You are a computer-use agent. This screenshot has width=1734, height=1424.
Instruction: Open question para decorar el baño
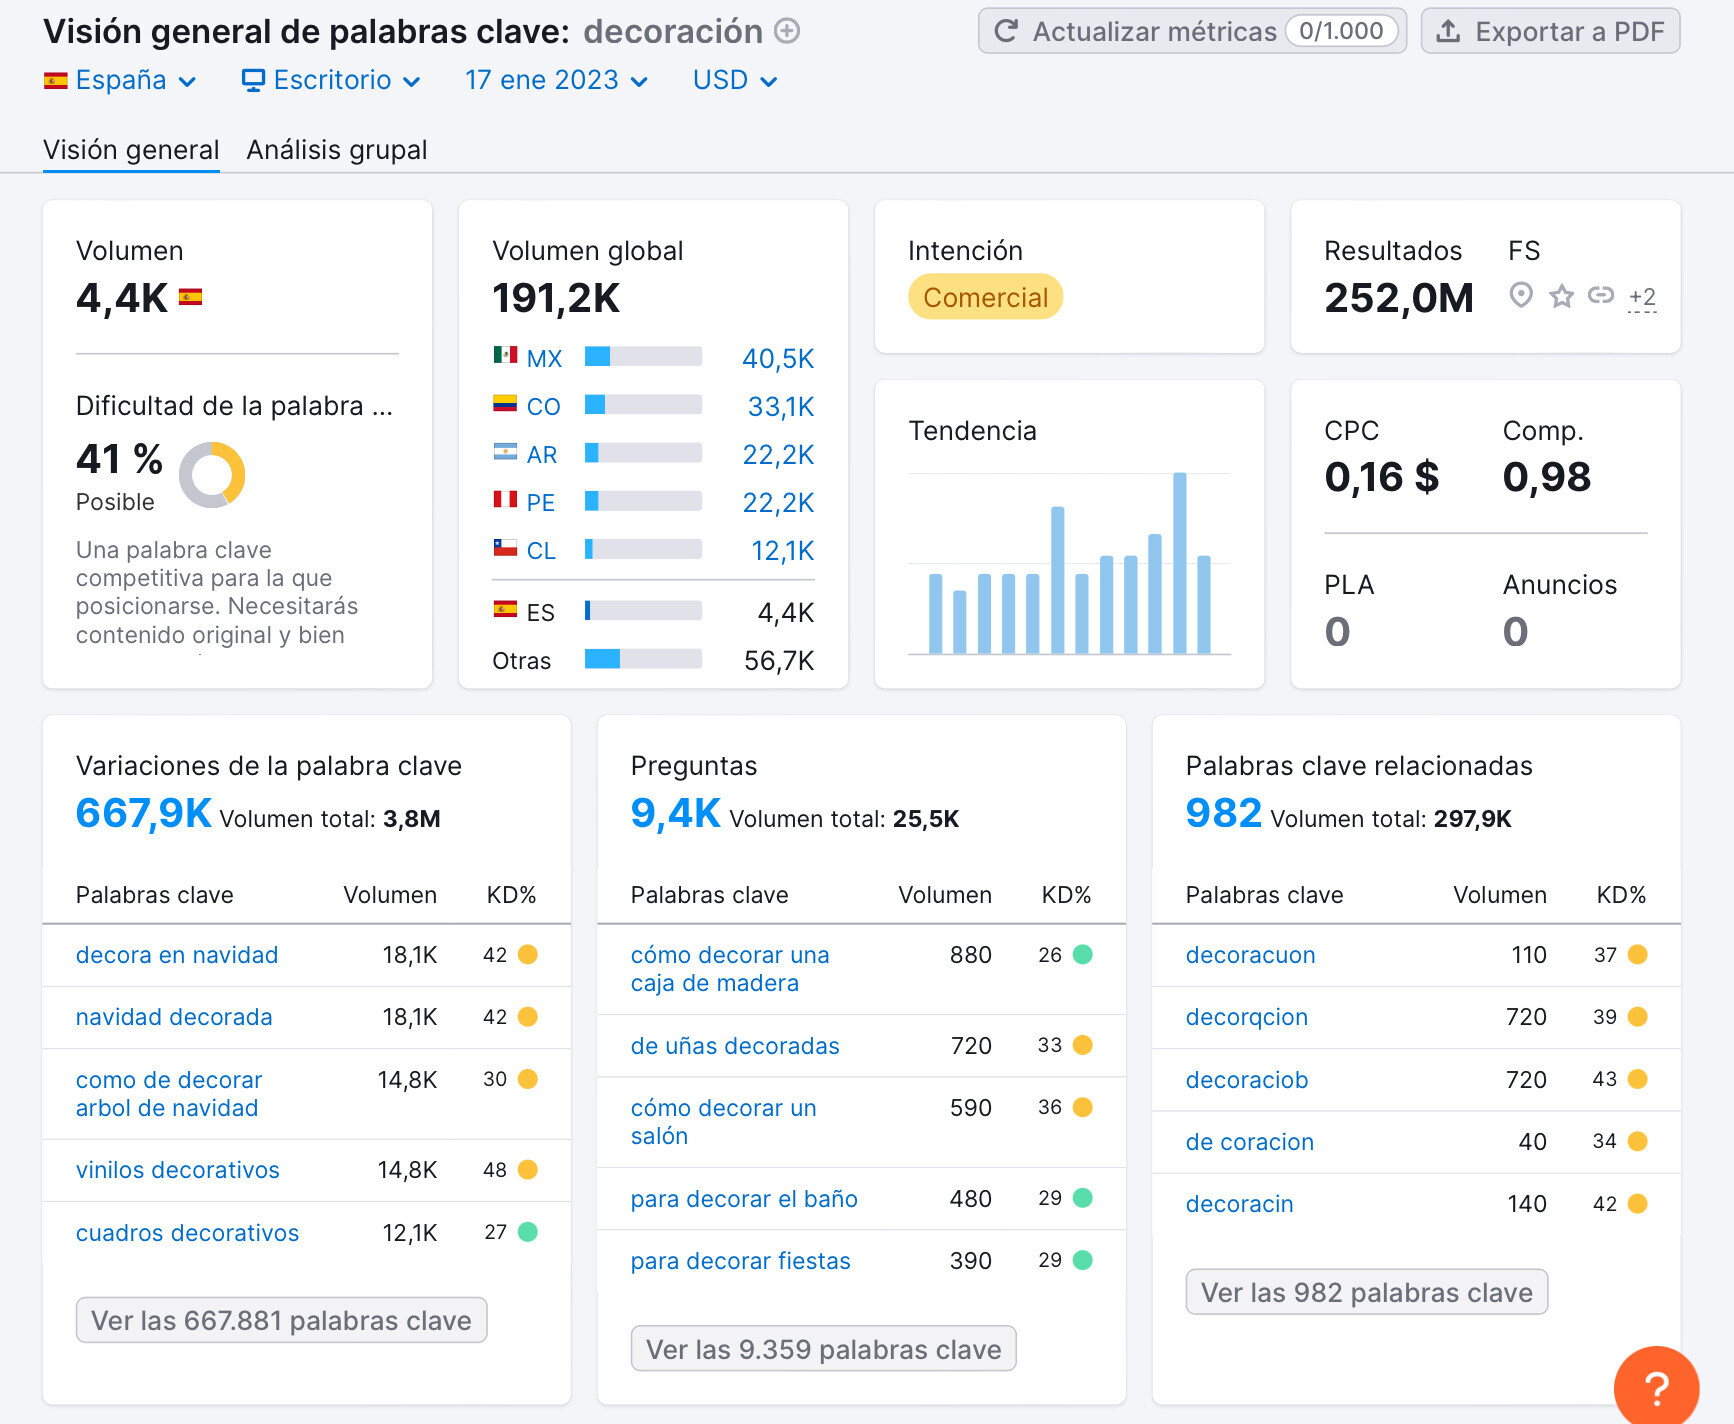(x=744, y=1198)
